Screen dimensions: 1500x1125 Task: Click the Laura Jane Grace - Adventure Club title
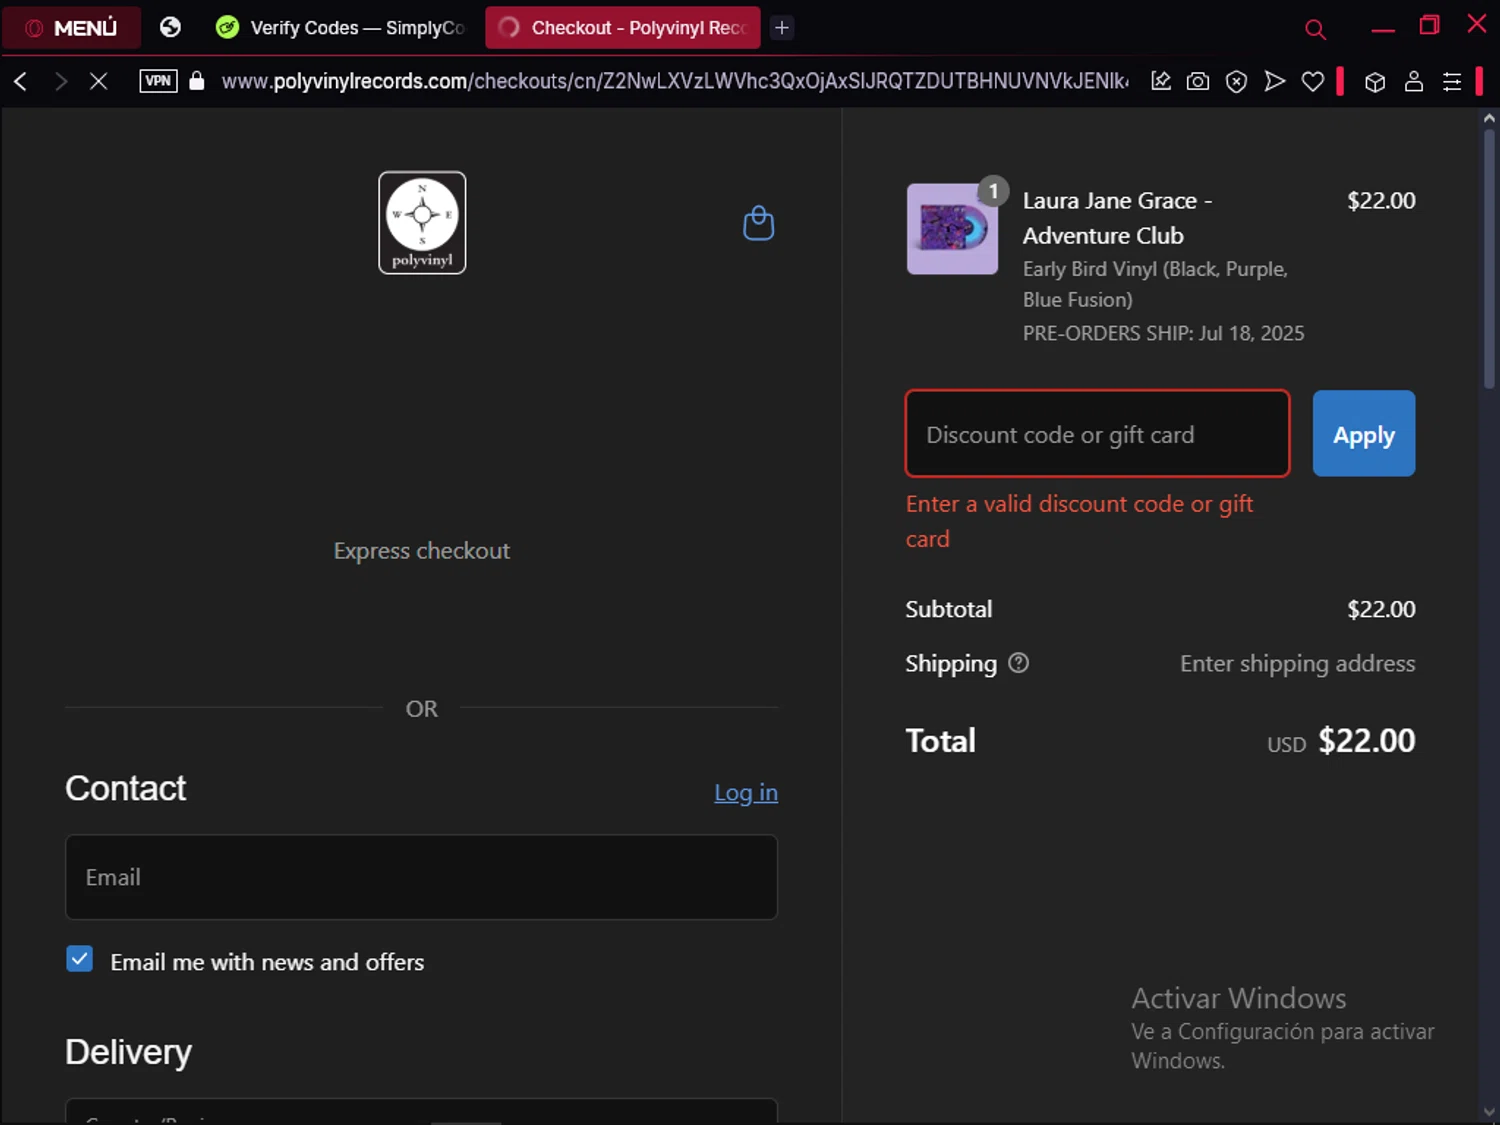pyautogui.click(x=1118, y=218)
